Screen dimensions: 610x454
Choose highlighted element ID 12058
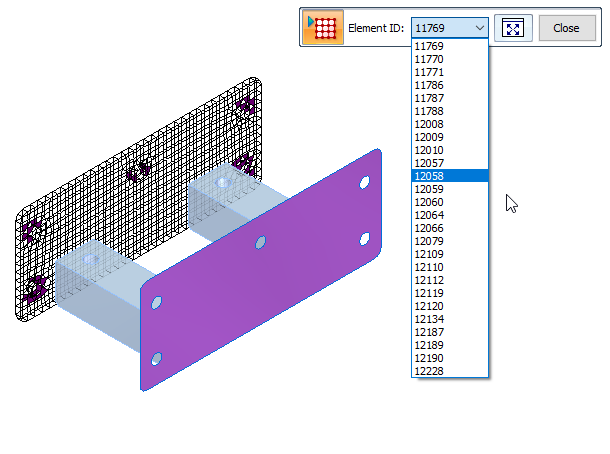(450, 176)
